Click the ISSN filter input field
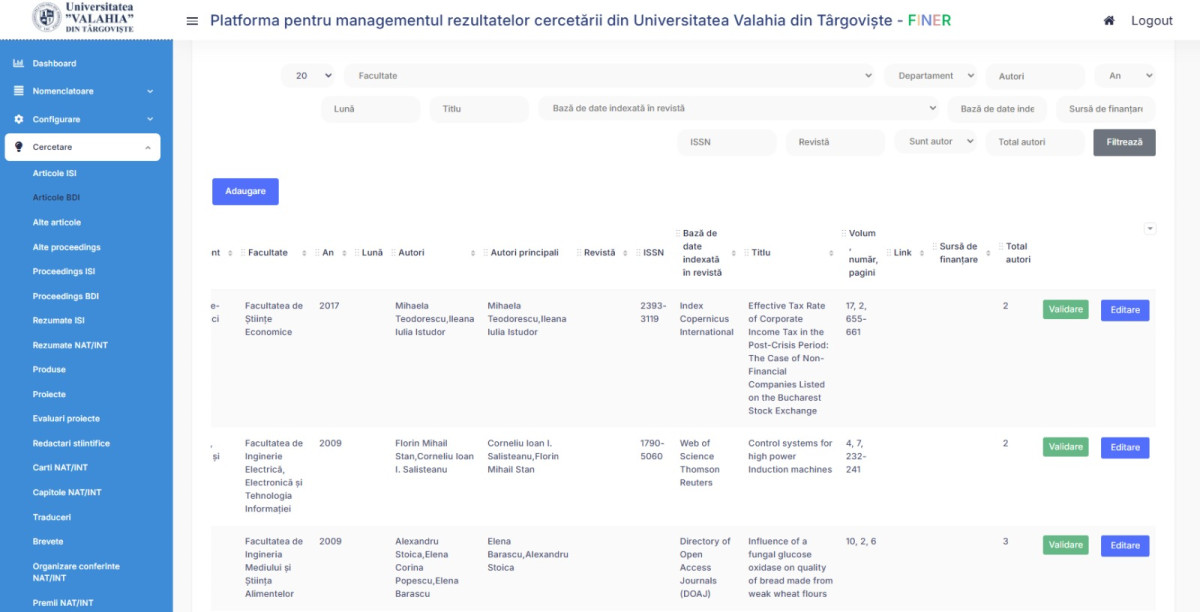 tap(726, 142)
